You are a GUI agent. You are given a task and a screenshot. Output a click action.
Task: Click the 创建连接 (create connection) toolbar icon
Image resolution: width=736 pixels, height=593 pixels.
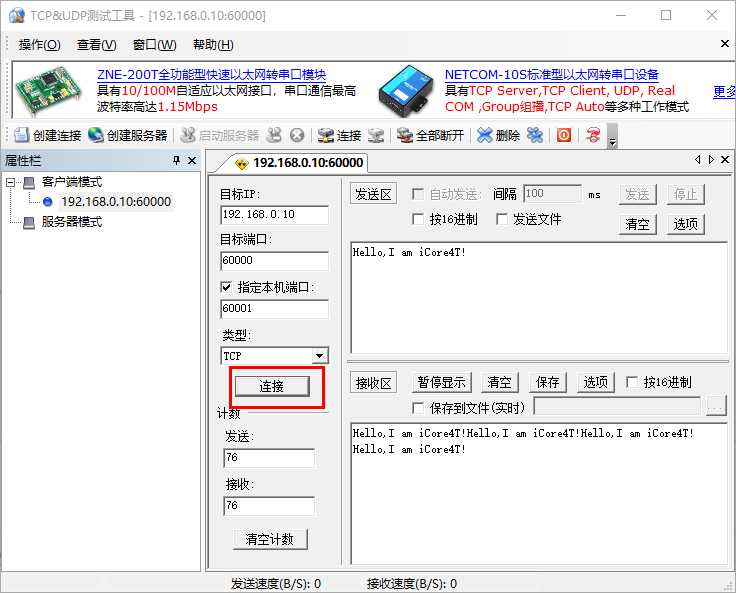coord(22,135)
